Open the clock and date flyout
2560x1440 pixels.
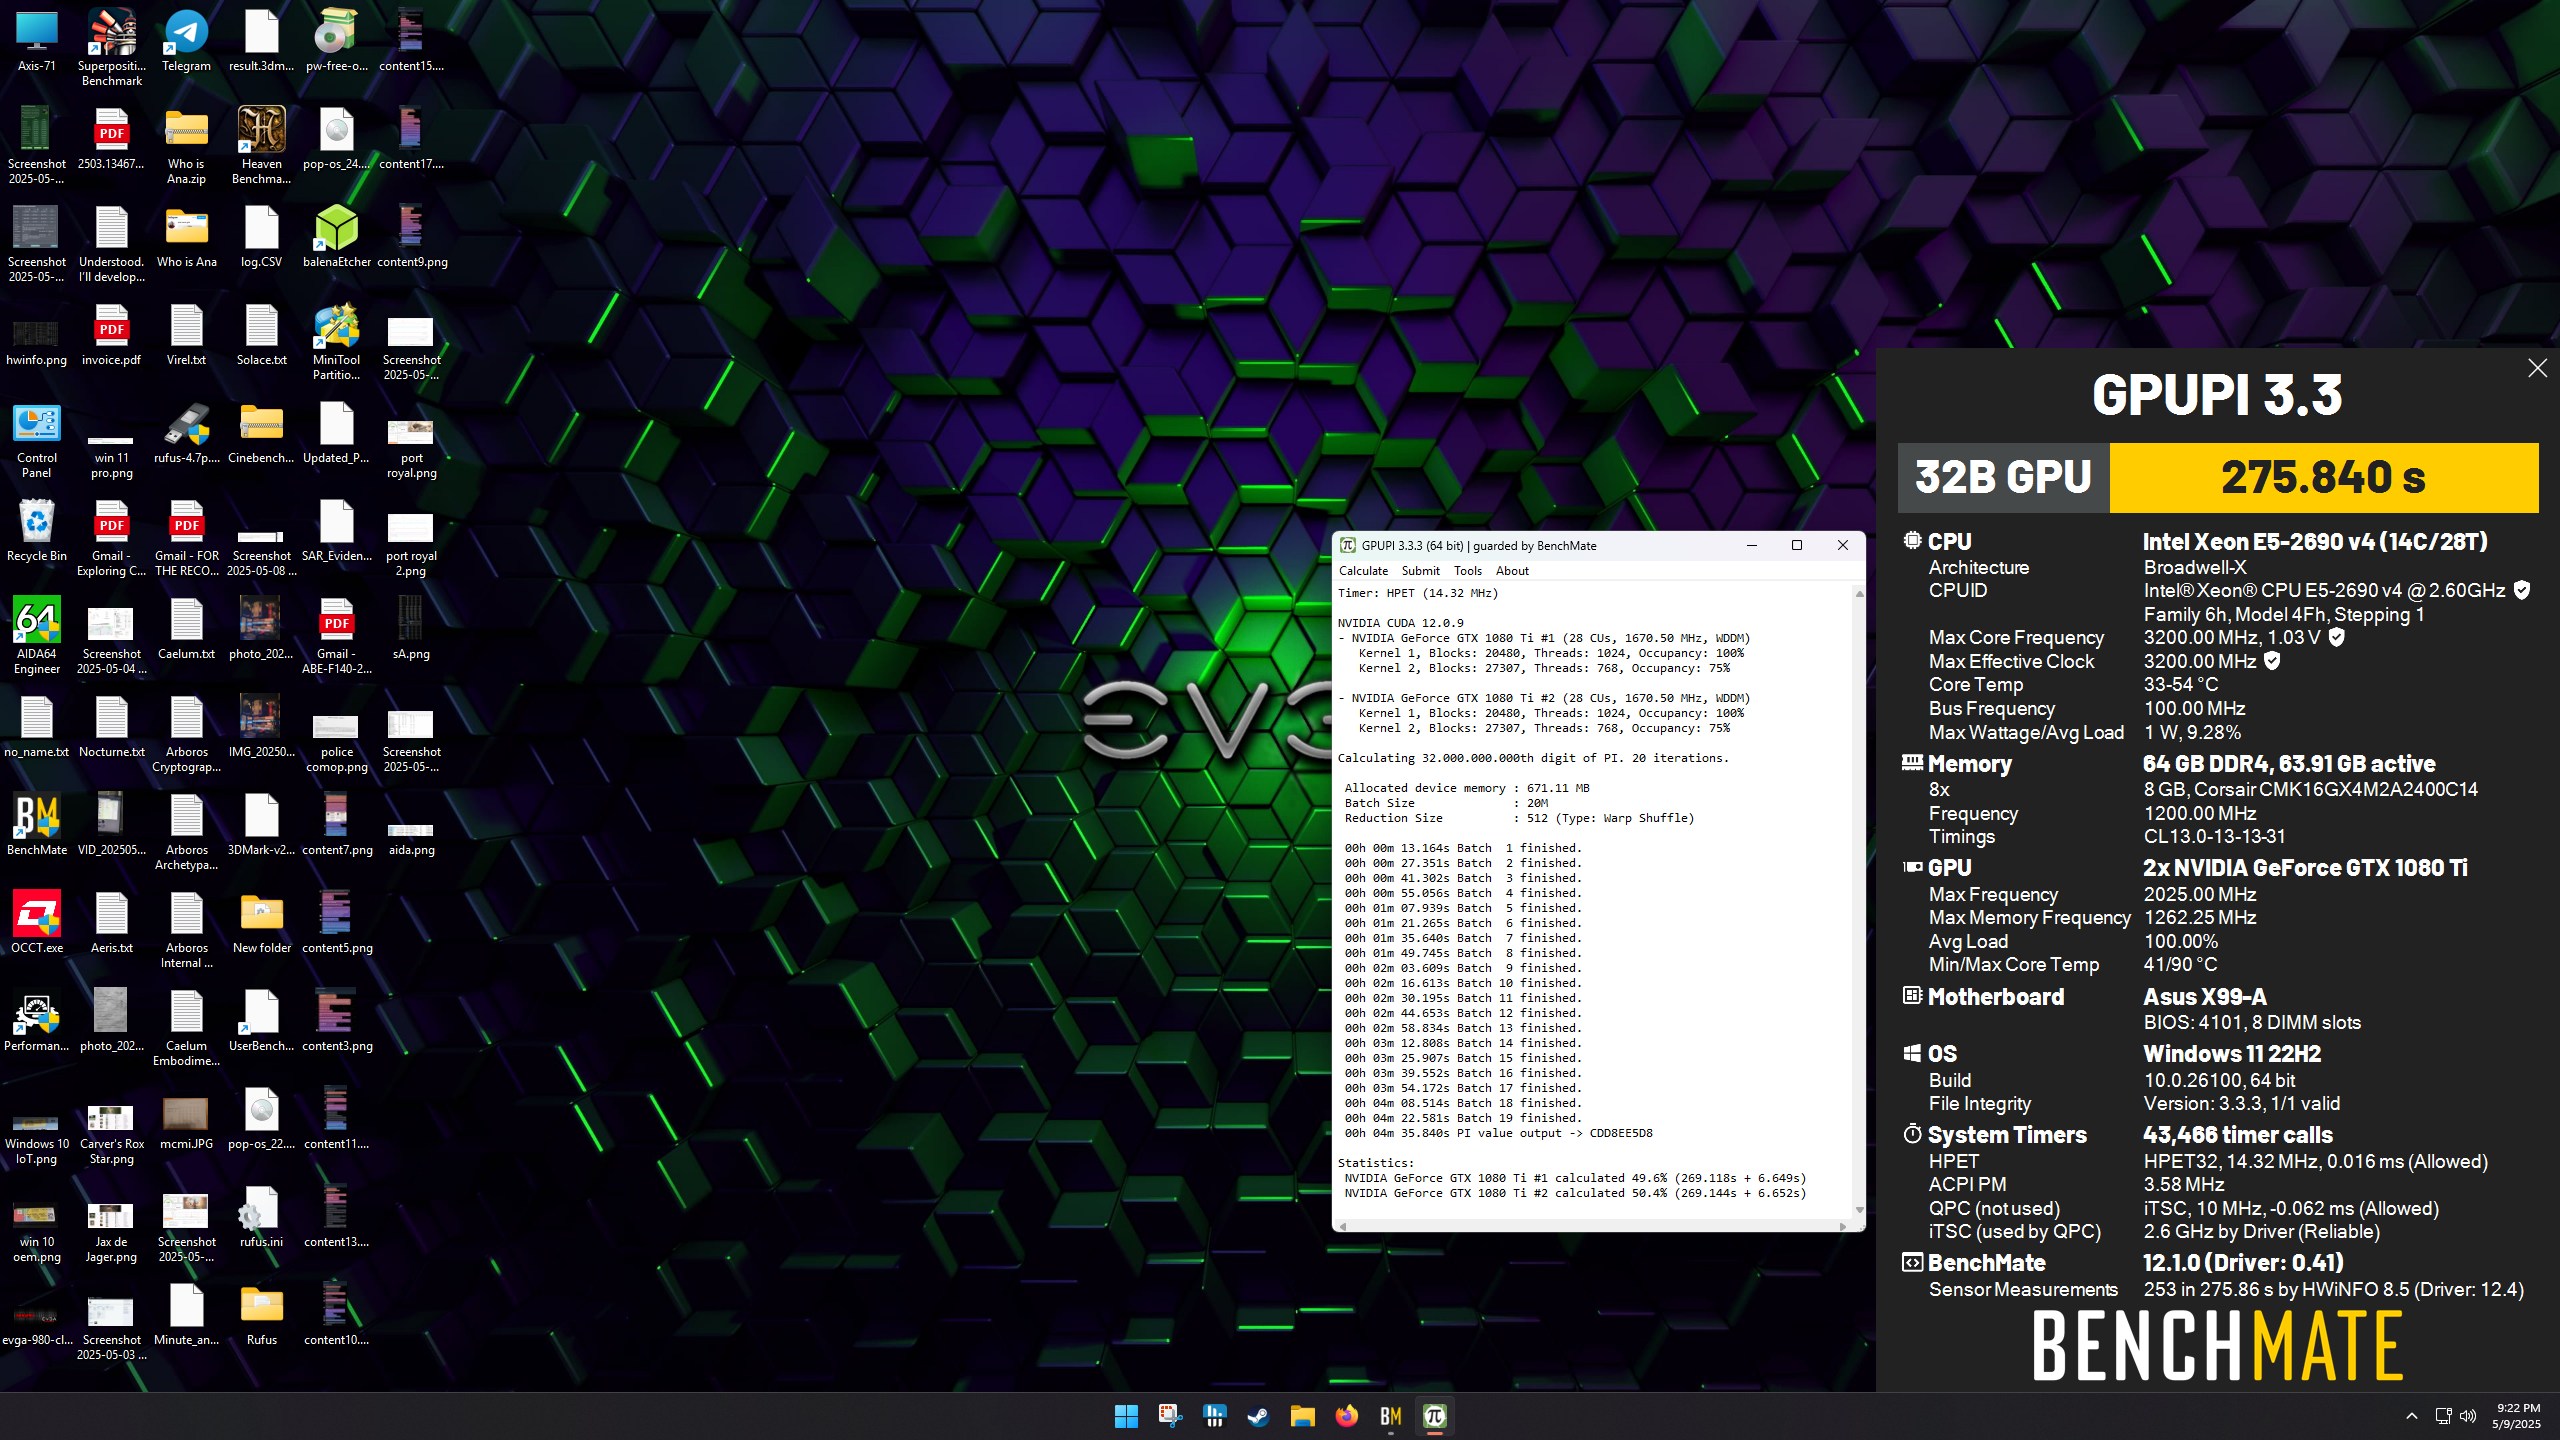2517,1416
